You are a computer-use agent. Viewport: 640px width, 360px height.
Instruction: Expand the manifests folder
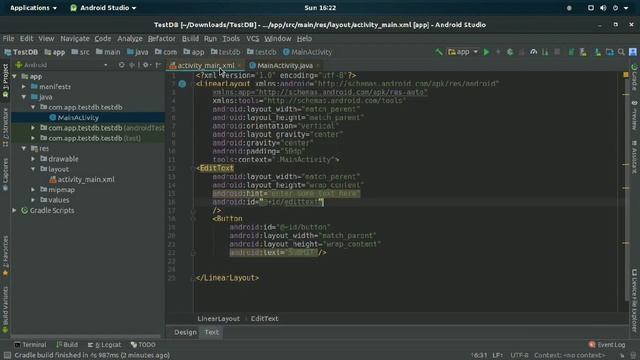(24, 87)
